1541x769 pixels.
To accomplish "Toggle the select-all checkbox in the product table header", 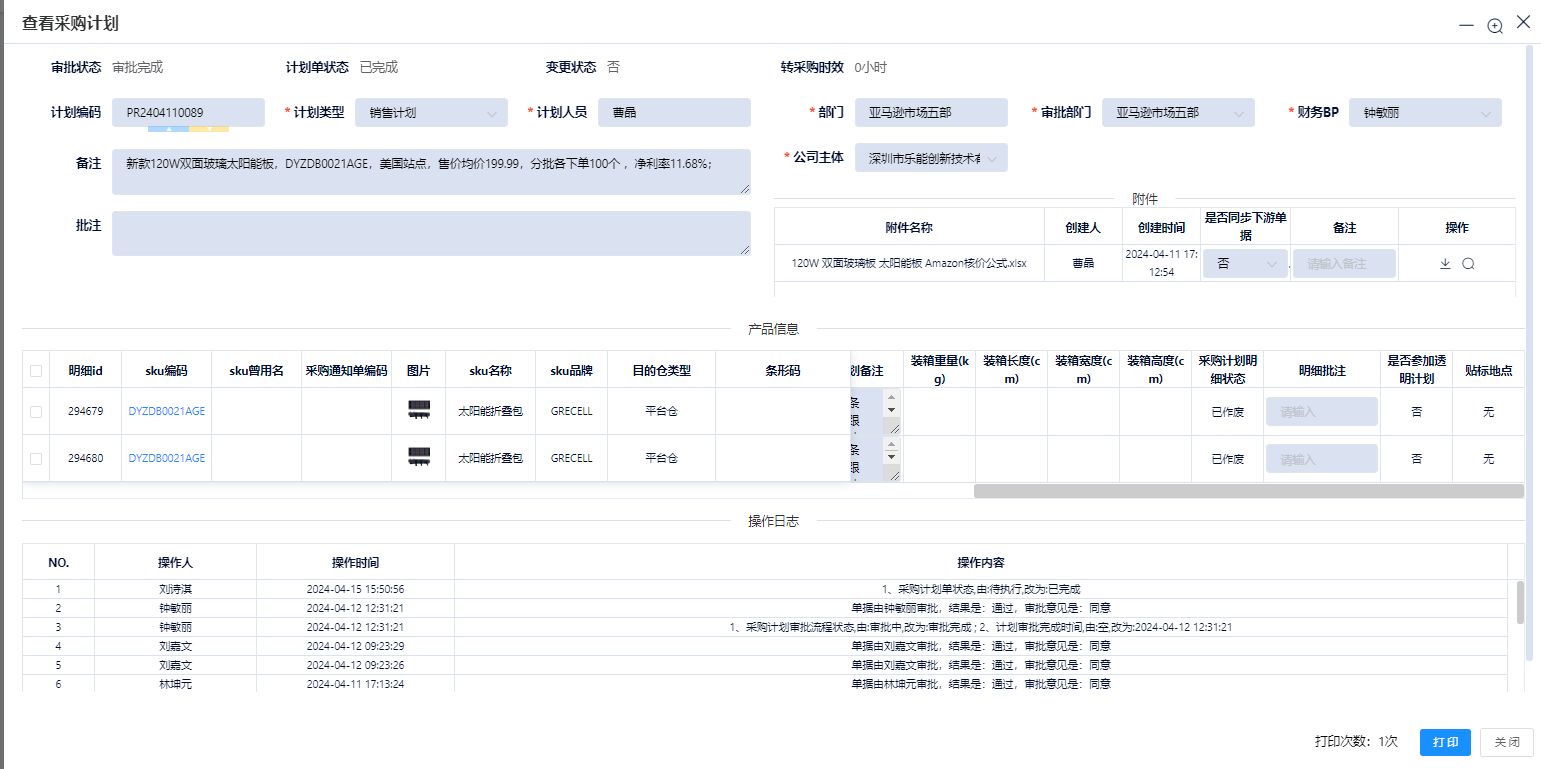I will tap(35, 369).
